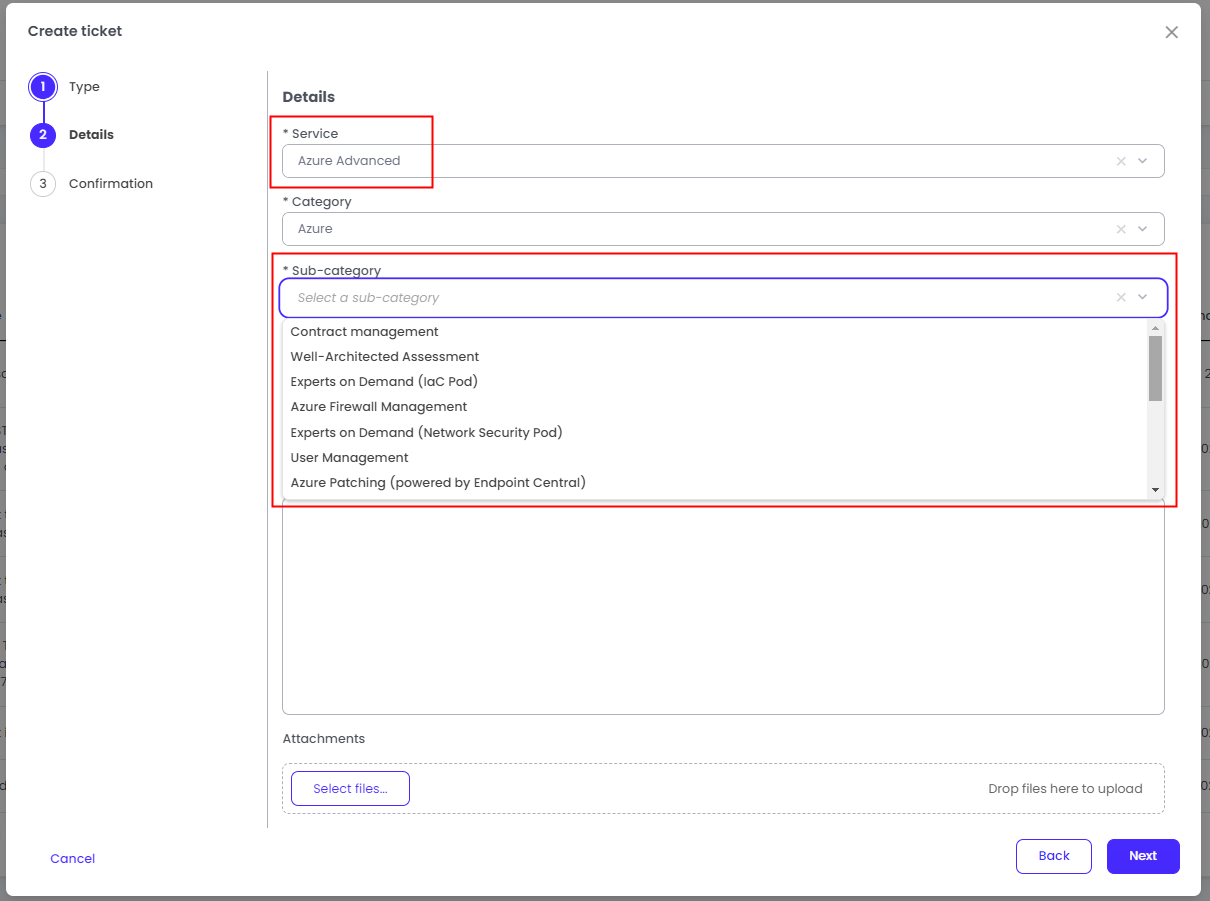Collapse the Sub-category dropdown arrow
The width and height of the screenshot is (1210, 901).
(x=1143, y=297)
